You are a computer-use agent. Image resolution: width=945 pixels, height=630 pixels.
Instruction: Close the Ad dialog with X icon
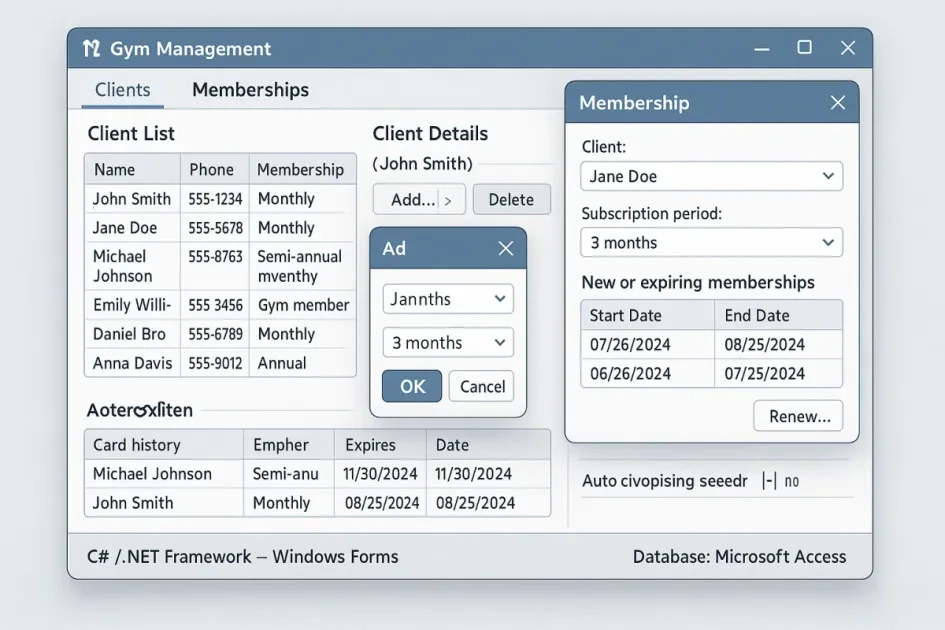[505, 249]
